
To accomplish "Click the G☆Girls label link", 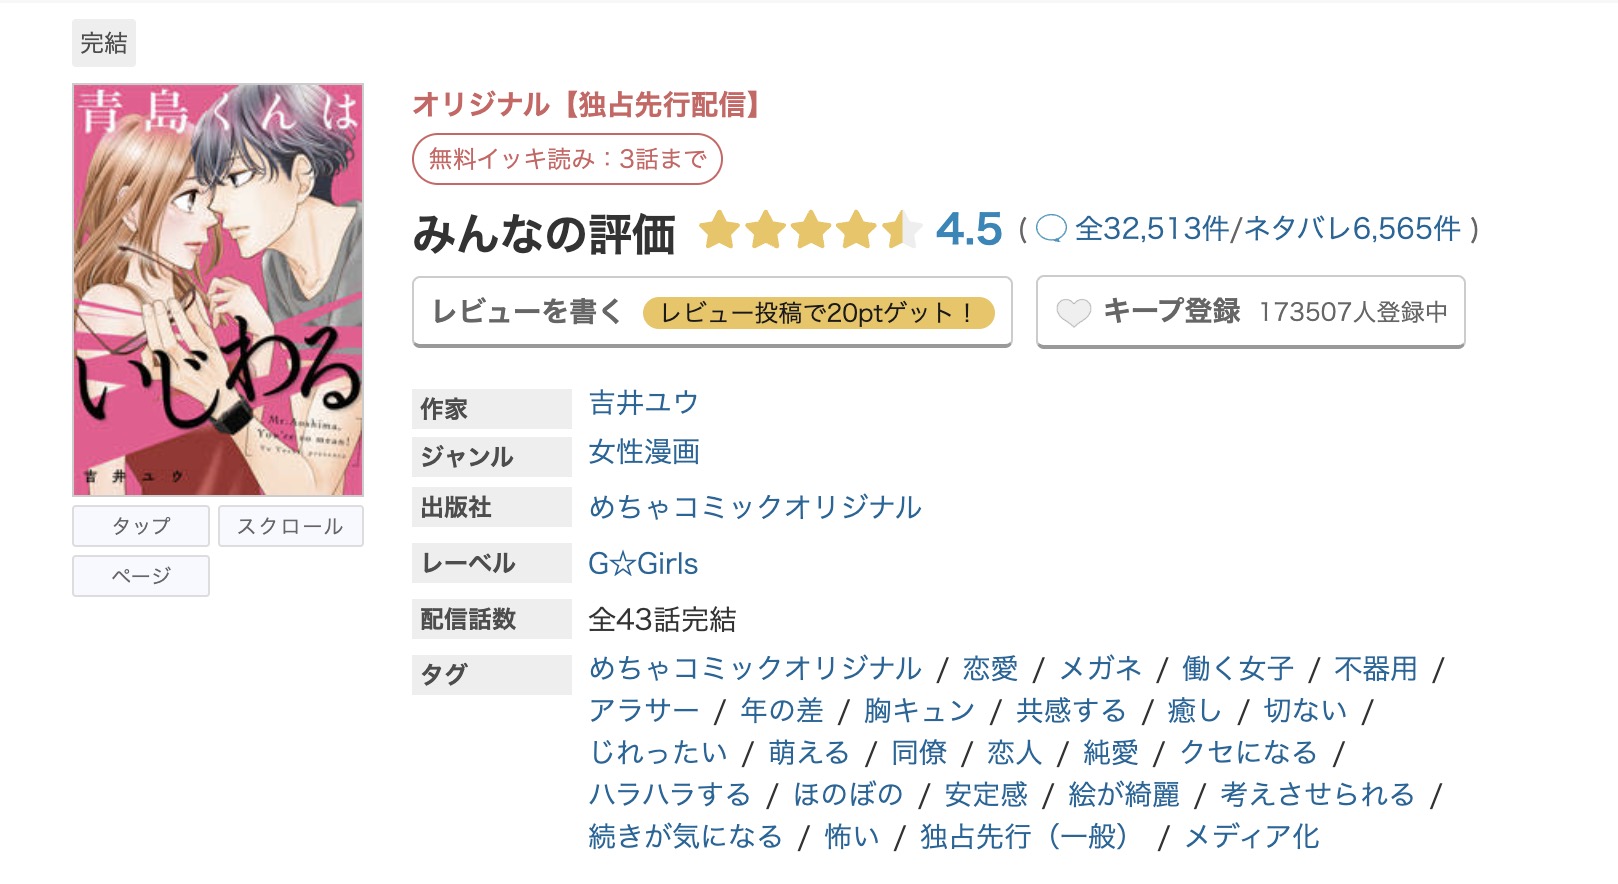I will pyautogui.click(x=643, y=563).
